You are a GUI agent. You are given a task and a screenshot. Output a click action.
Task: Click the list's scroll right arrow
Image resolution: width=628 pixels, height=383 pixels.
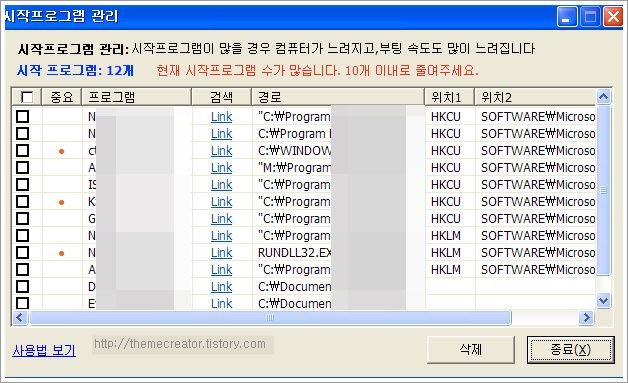click(587, 318)
